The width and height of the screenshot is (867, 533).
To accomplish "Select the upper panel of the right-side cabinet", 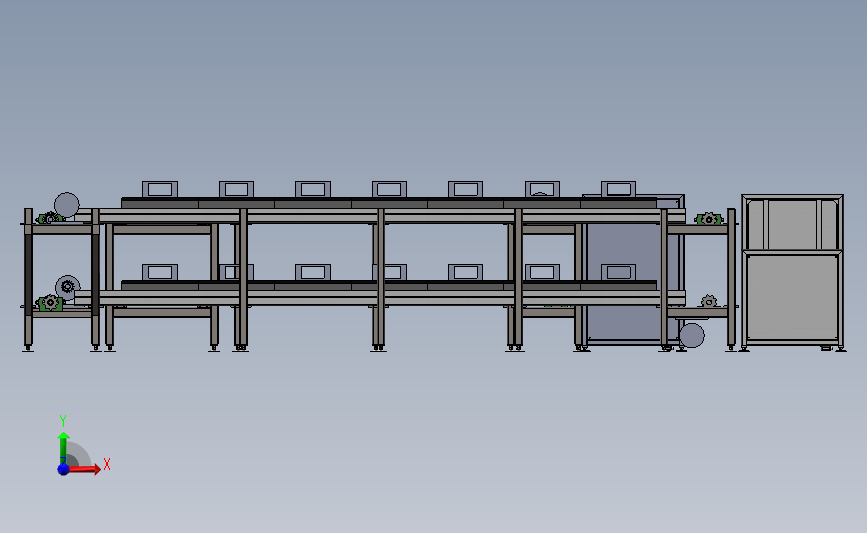I will tap(792, 224).
